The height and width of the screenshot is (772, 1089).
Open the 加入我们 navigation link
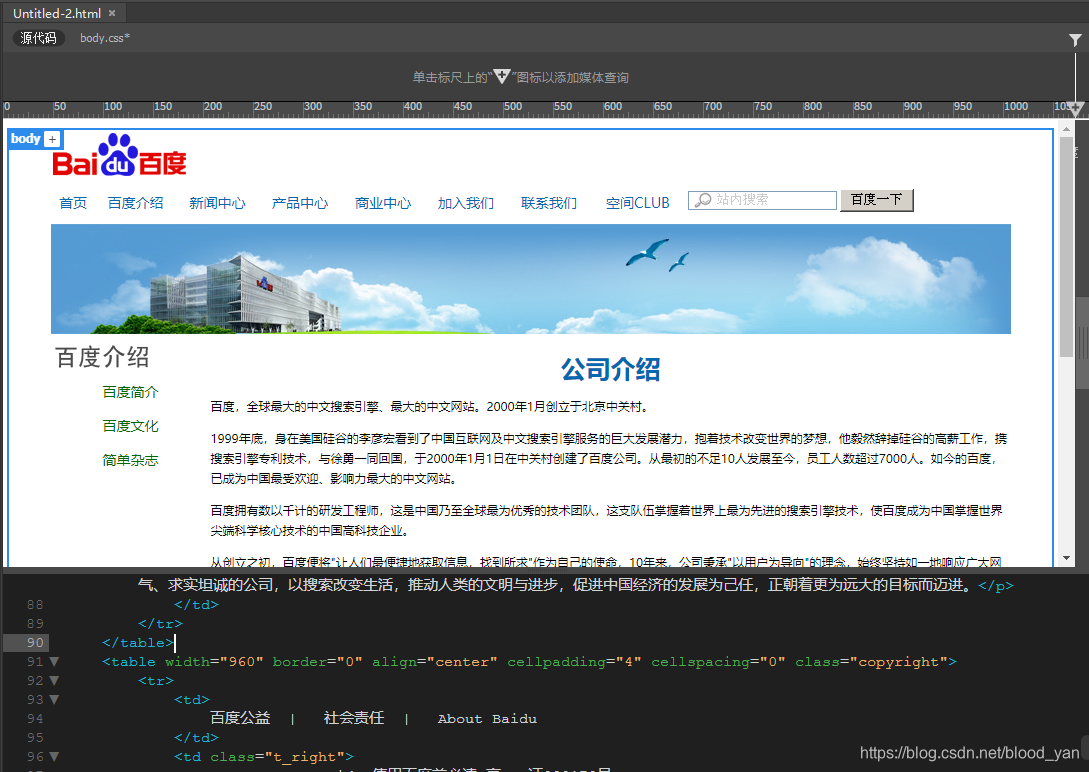point(465,203)
